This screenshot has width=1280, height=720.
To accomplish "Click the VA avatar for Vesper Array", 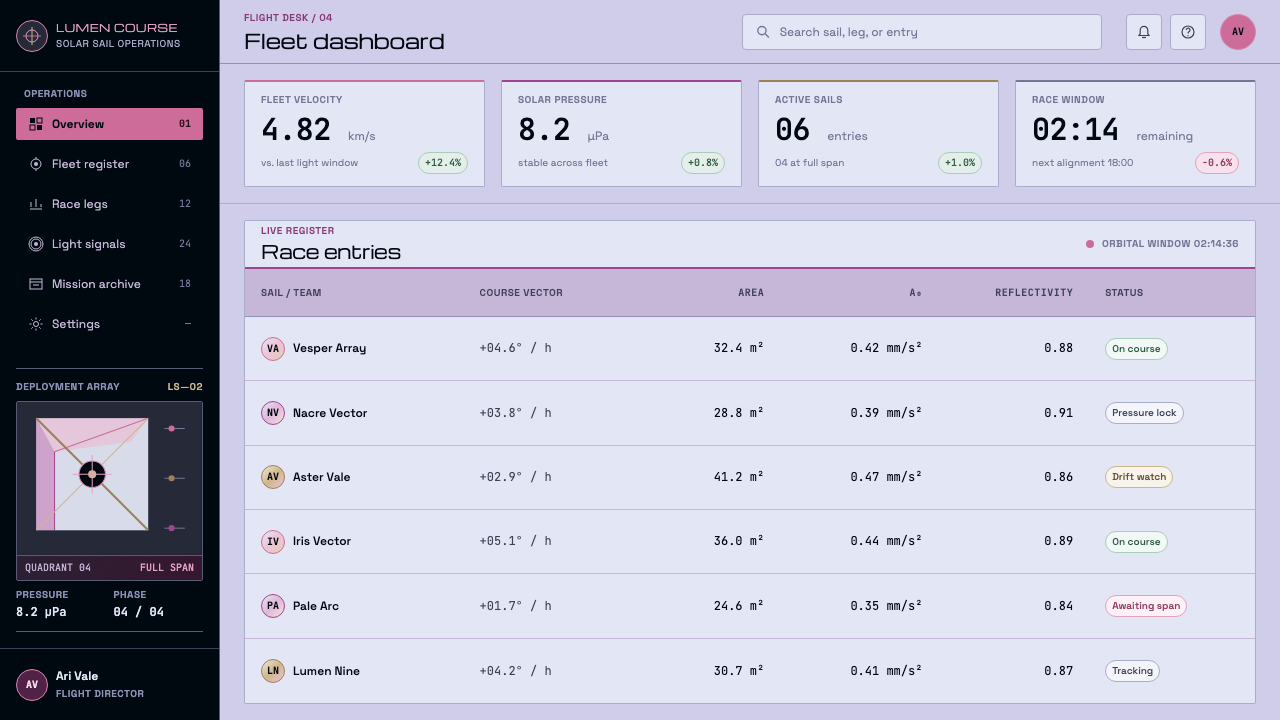I will point(273,348).
